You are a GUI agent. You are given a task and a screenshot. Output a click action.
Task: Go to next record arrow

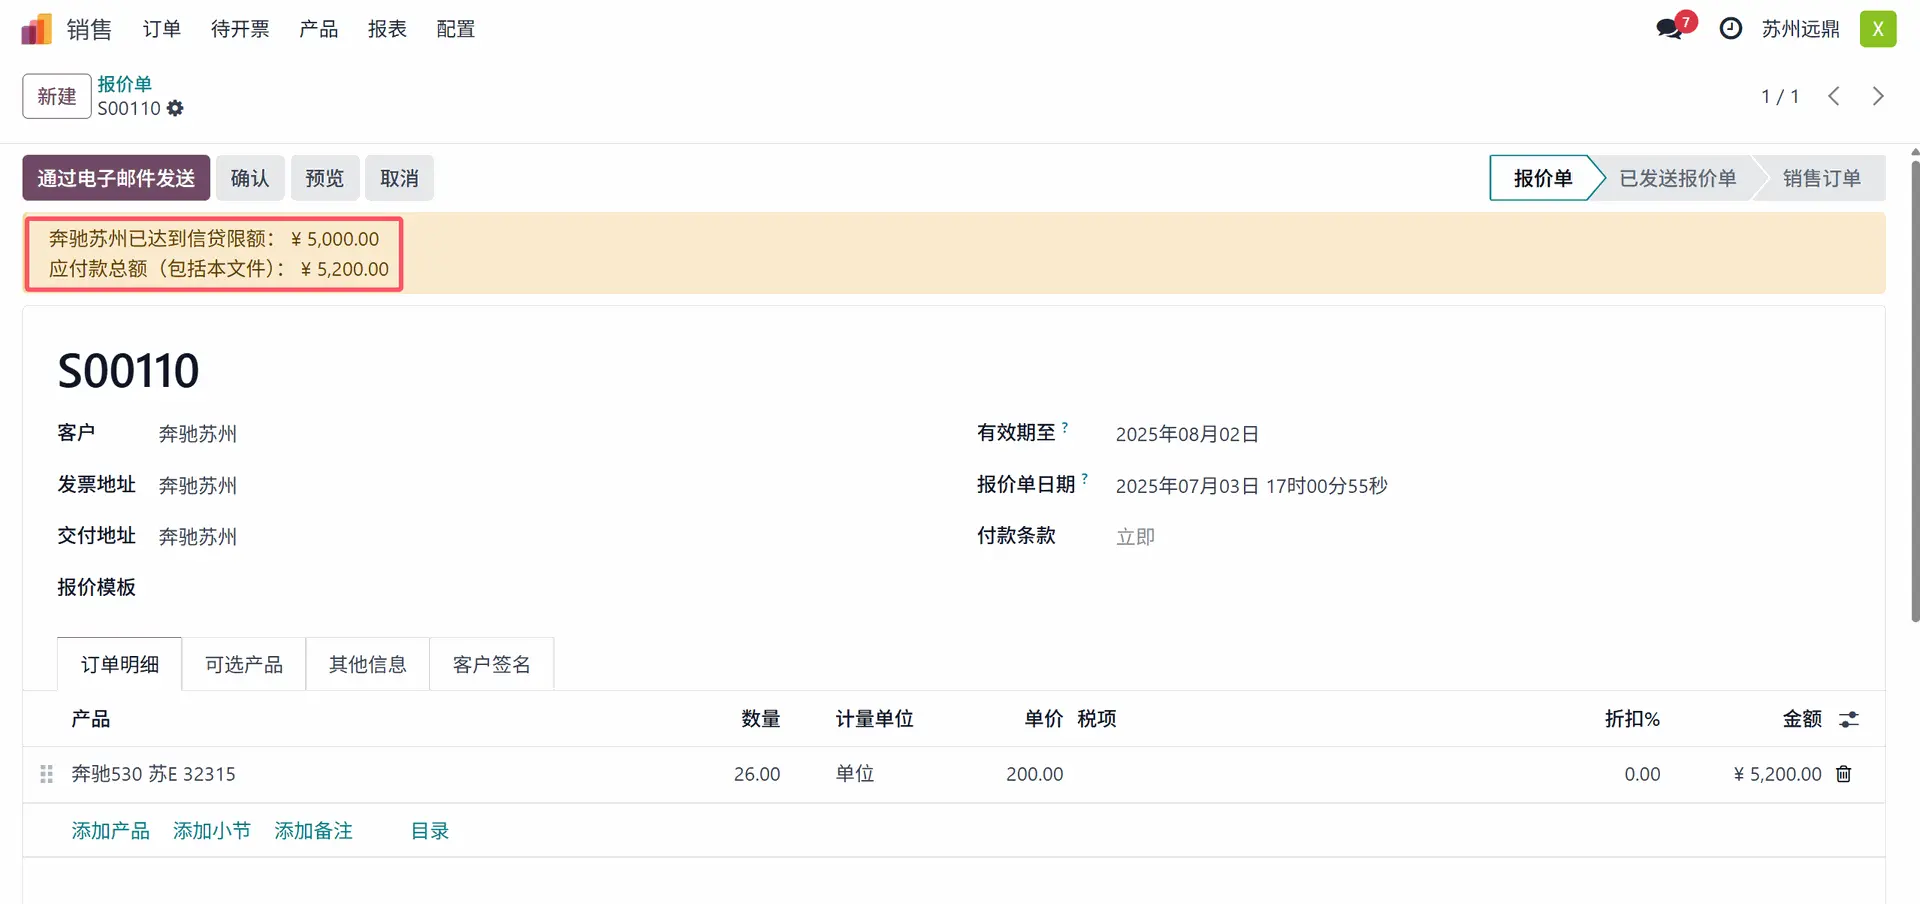coord(1878,96)
